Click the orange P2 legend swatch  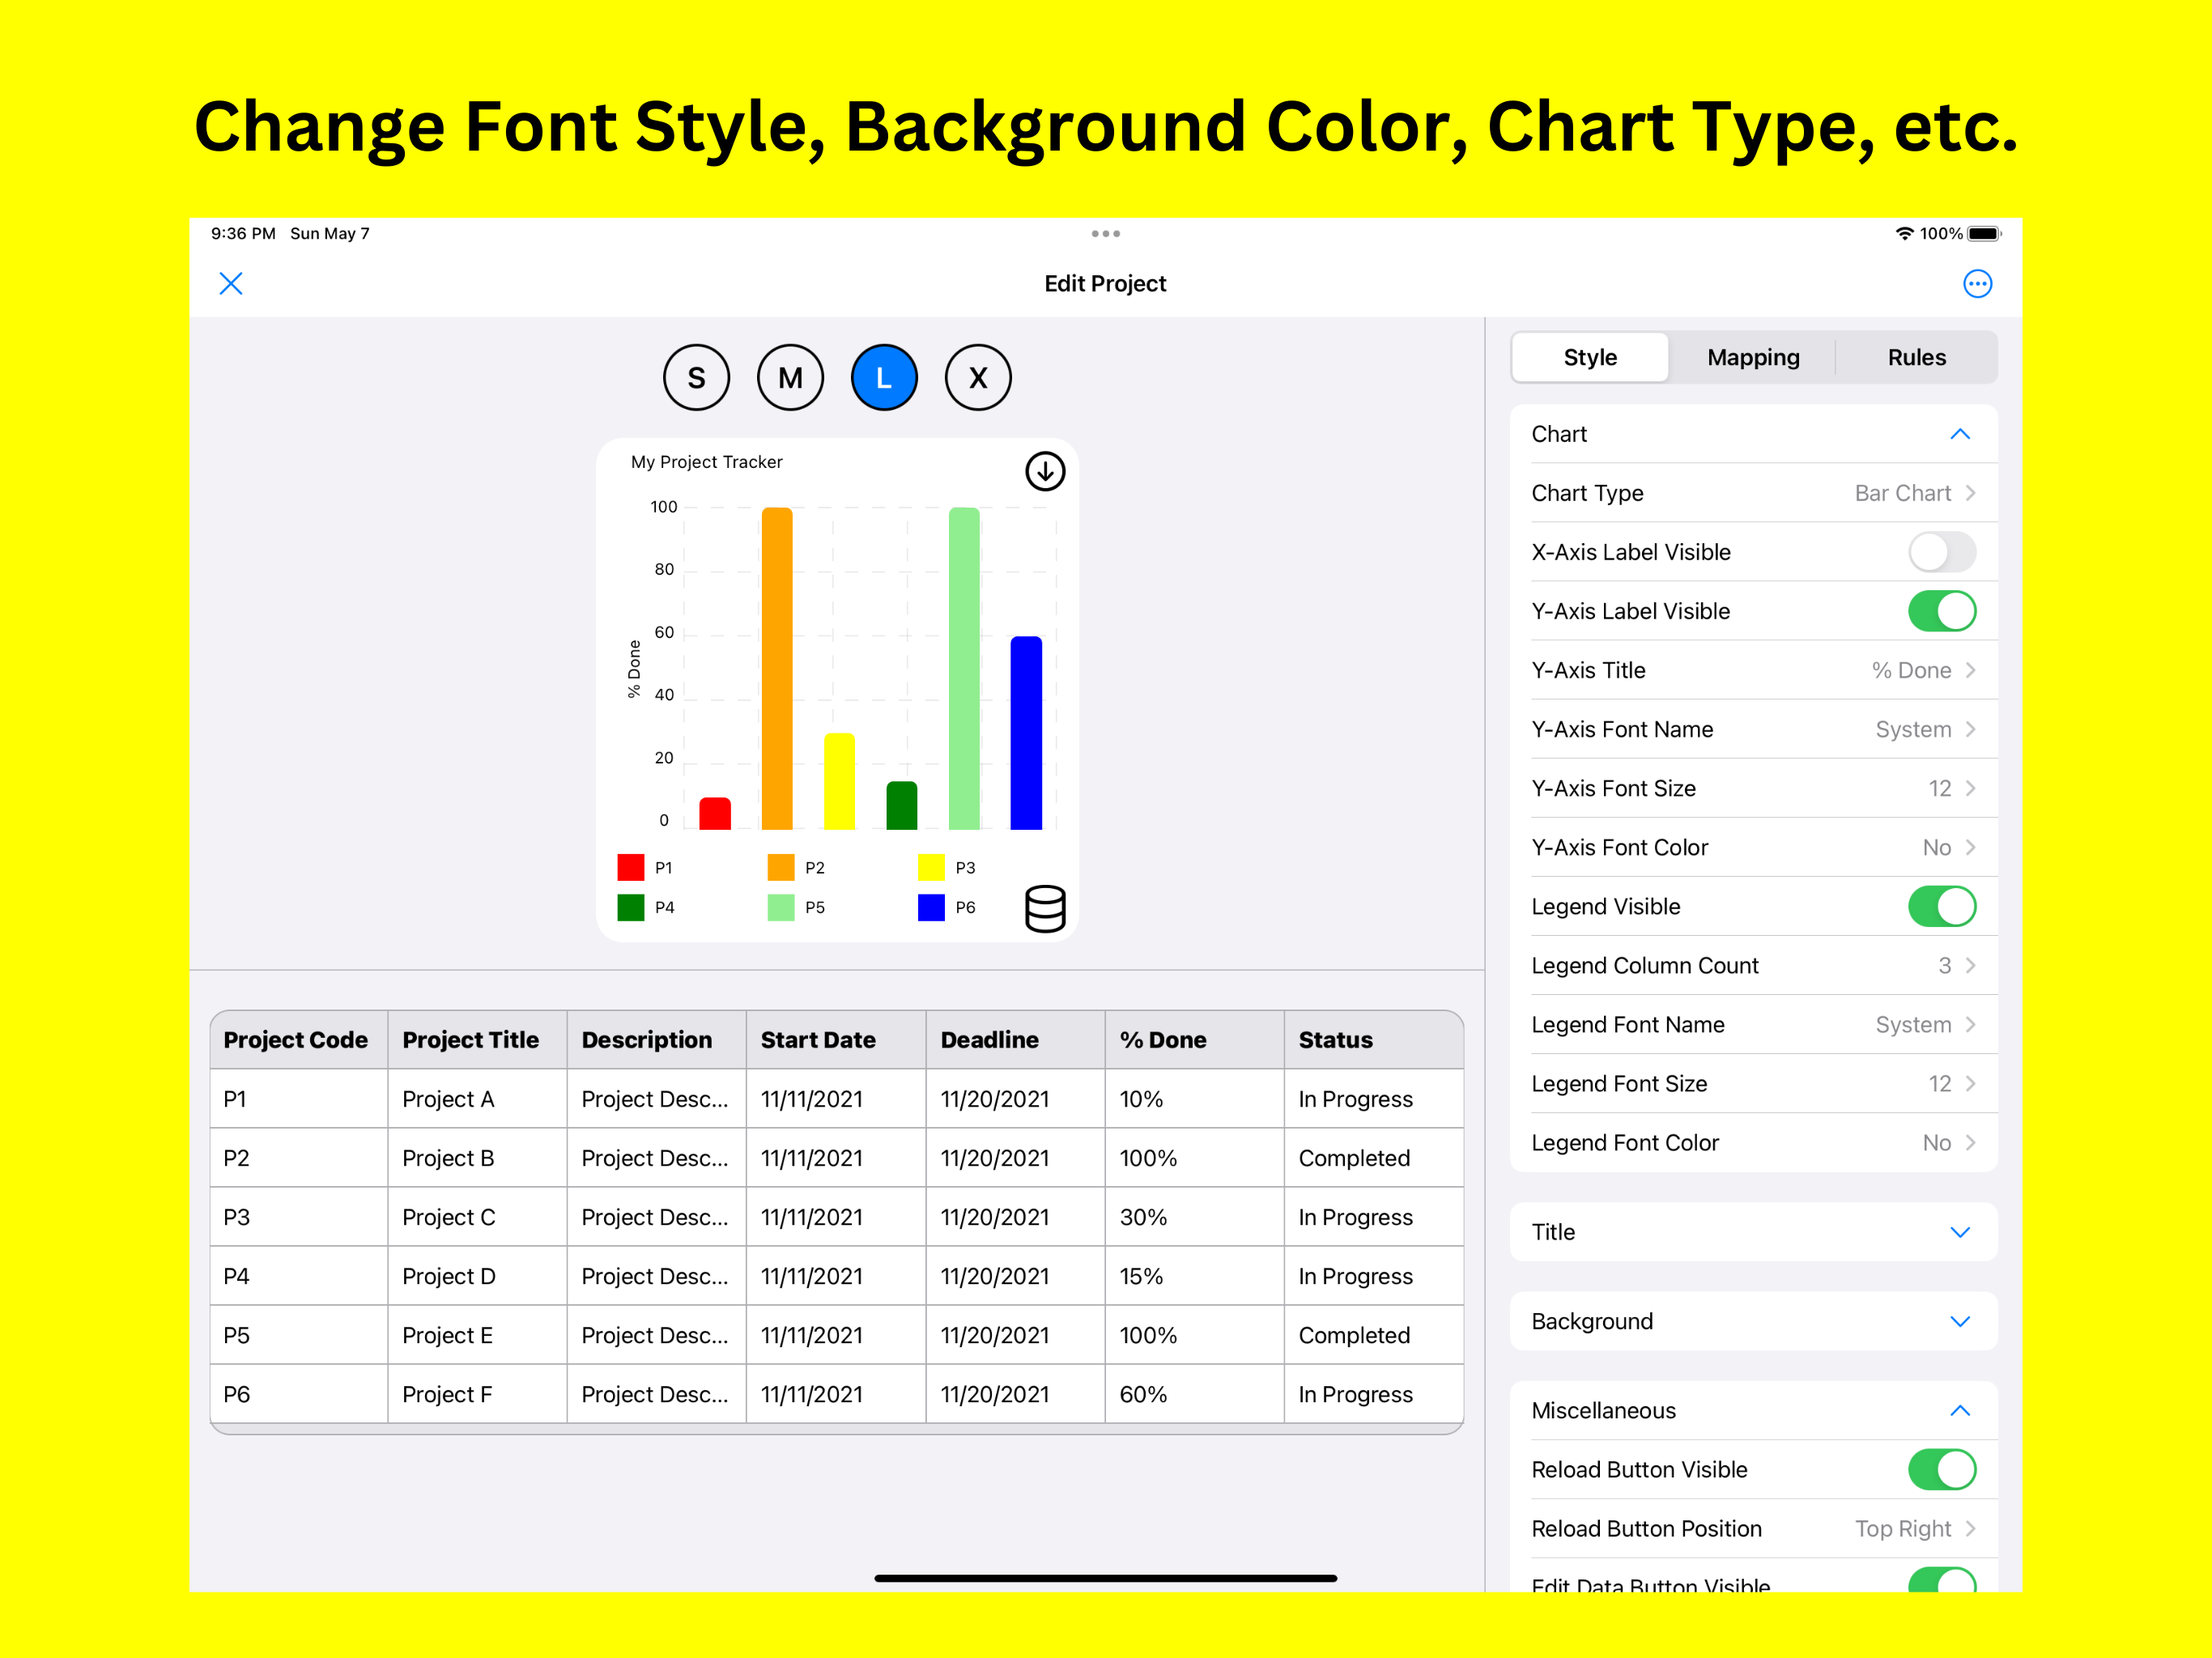click(x=781, y=867)
